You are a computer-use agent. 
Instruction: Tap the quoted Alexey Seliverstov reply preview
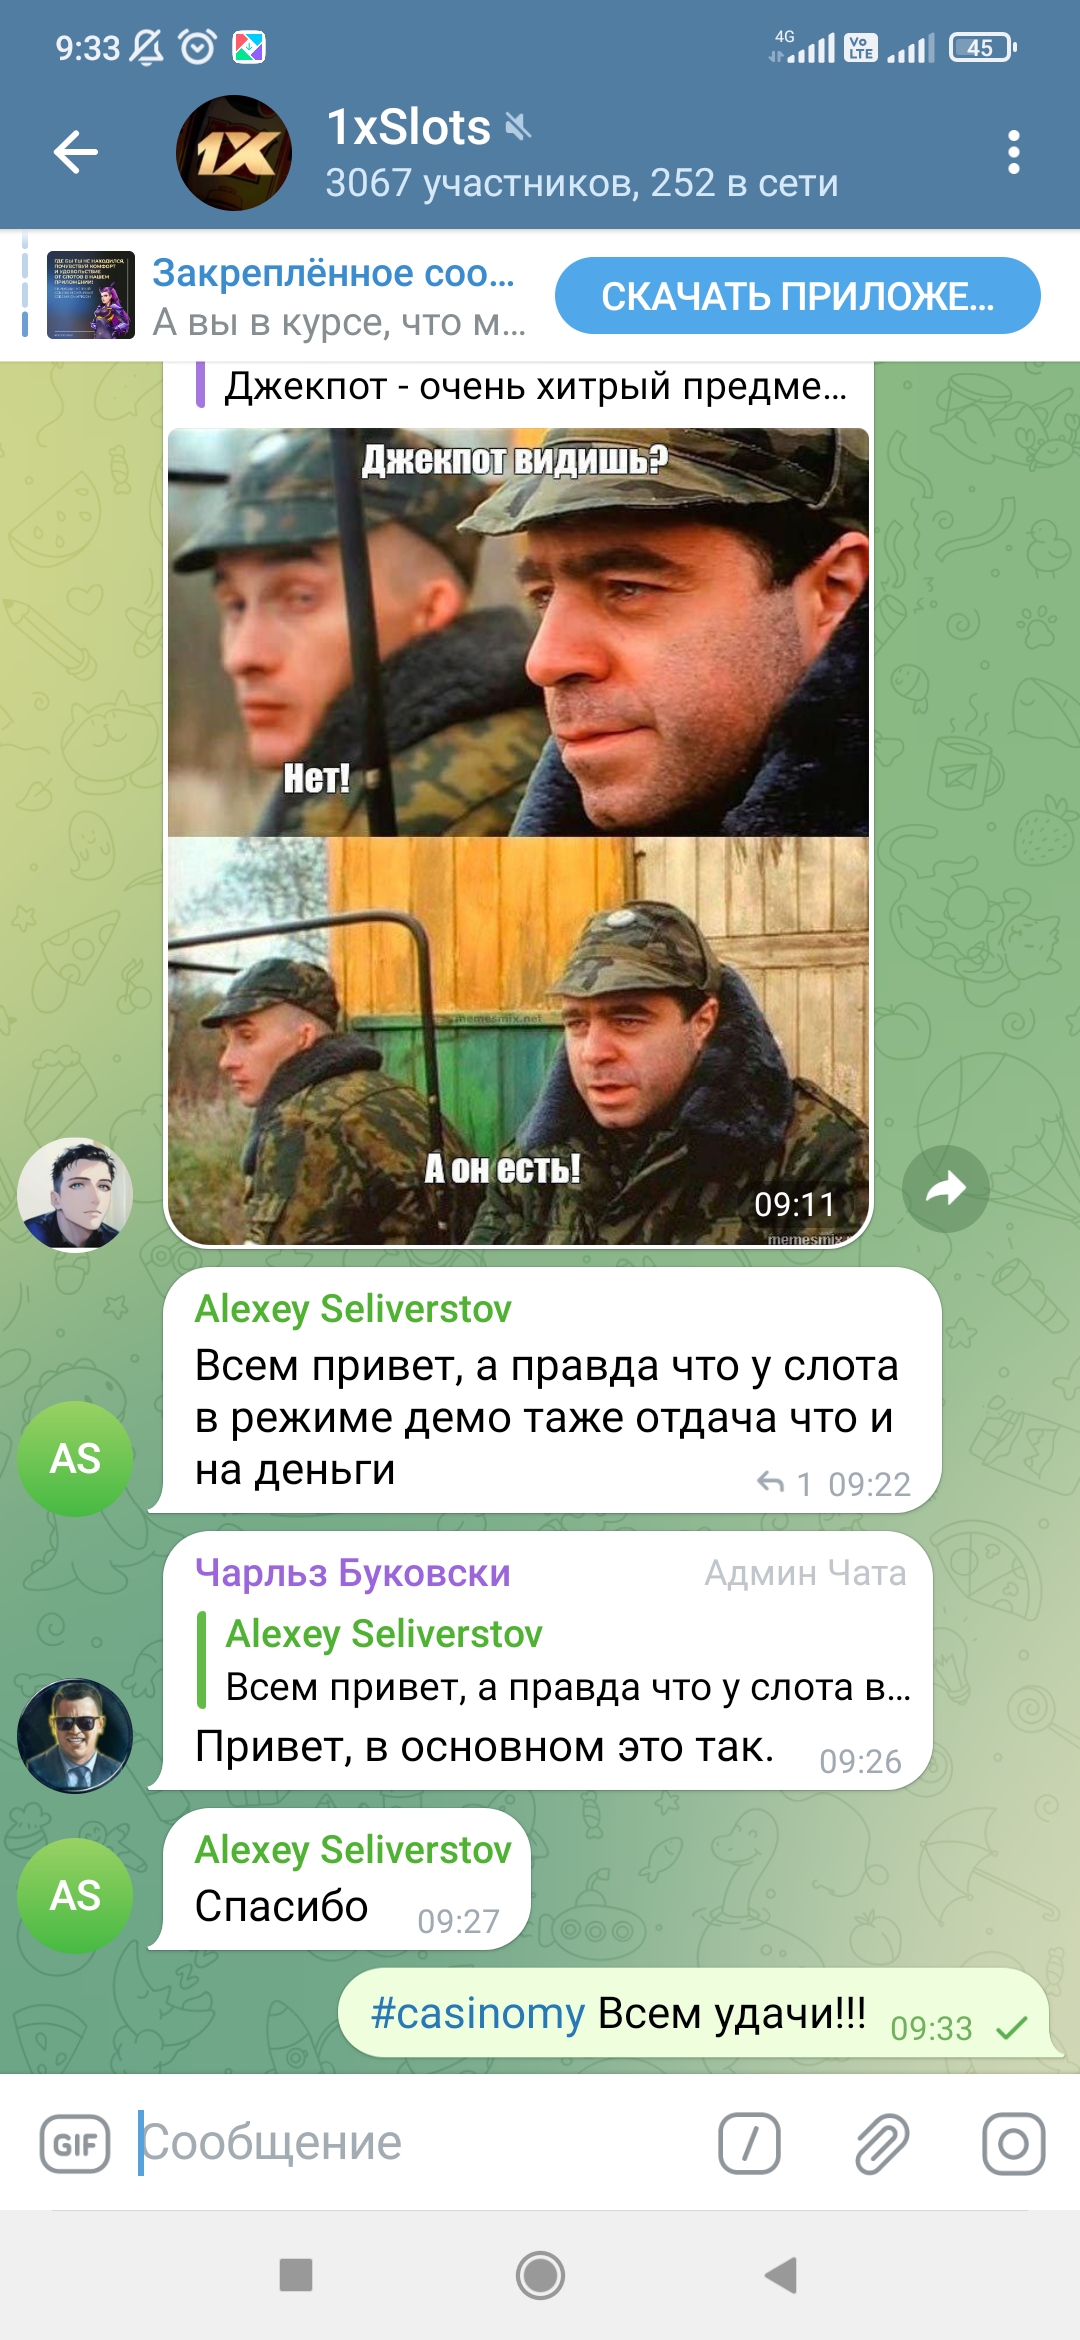555,1660
